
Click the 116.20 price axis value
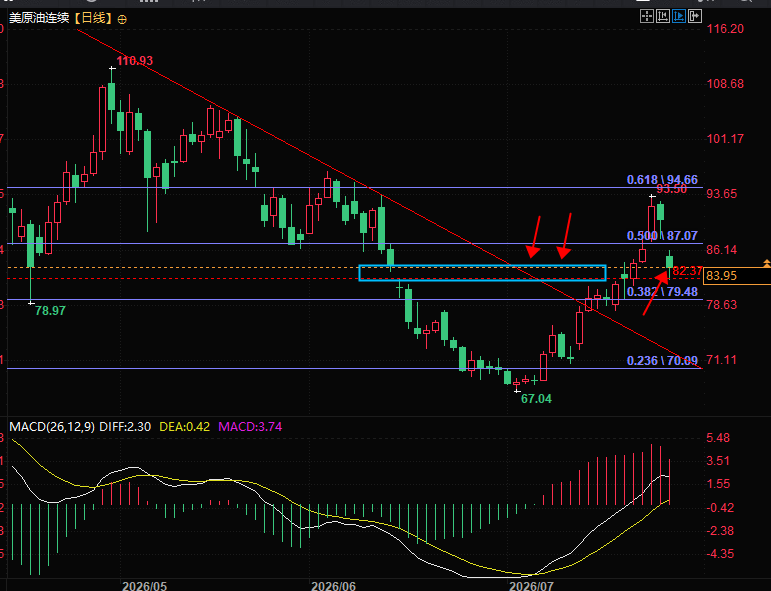(x=725, y=29)
